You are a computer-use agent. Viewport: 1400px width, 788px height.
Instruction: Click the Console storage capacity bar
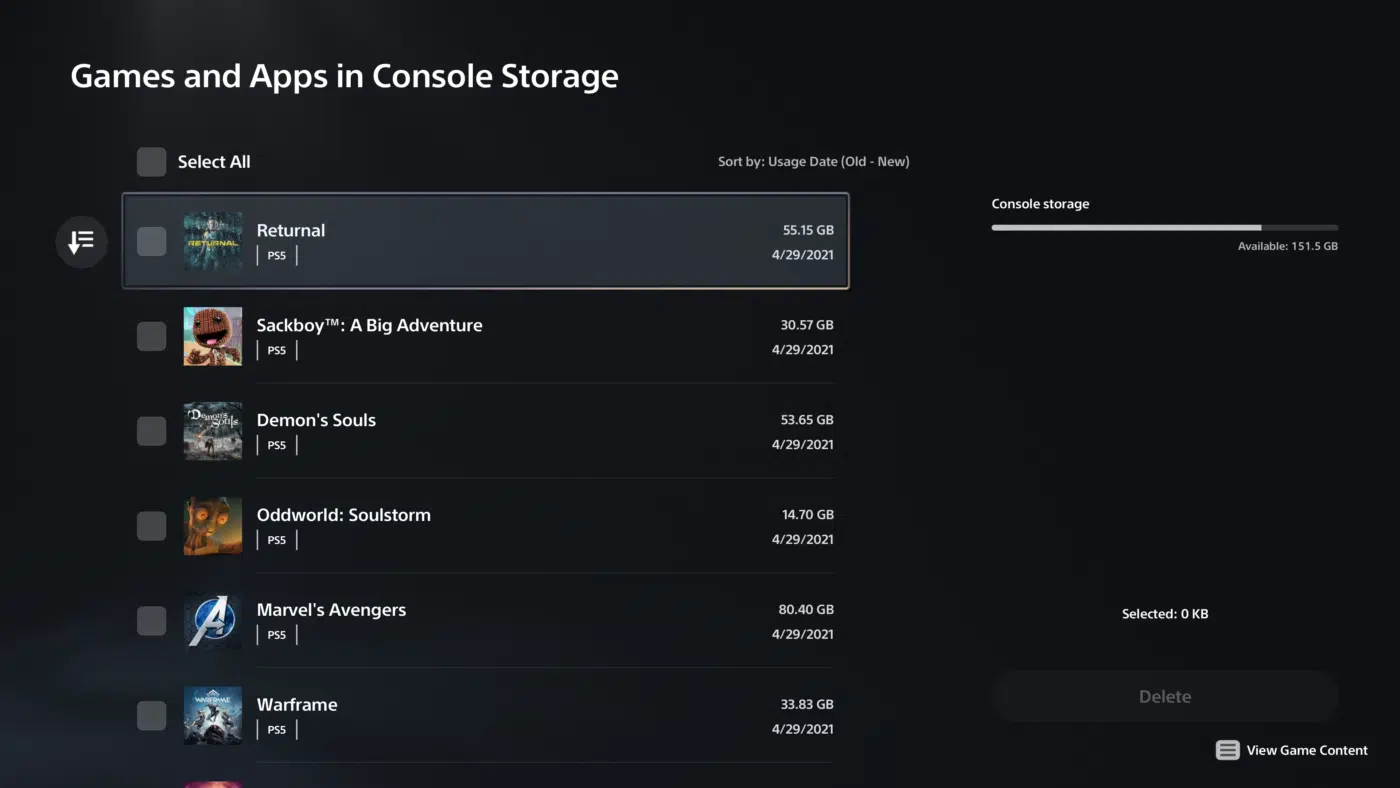[x=1163, y=227]
